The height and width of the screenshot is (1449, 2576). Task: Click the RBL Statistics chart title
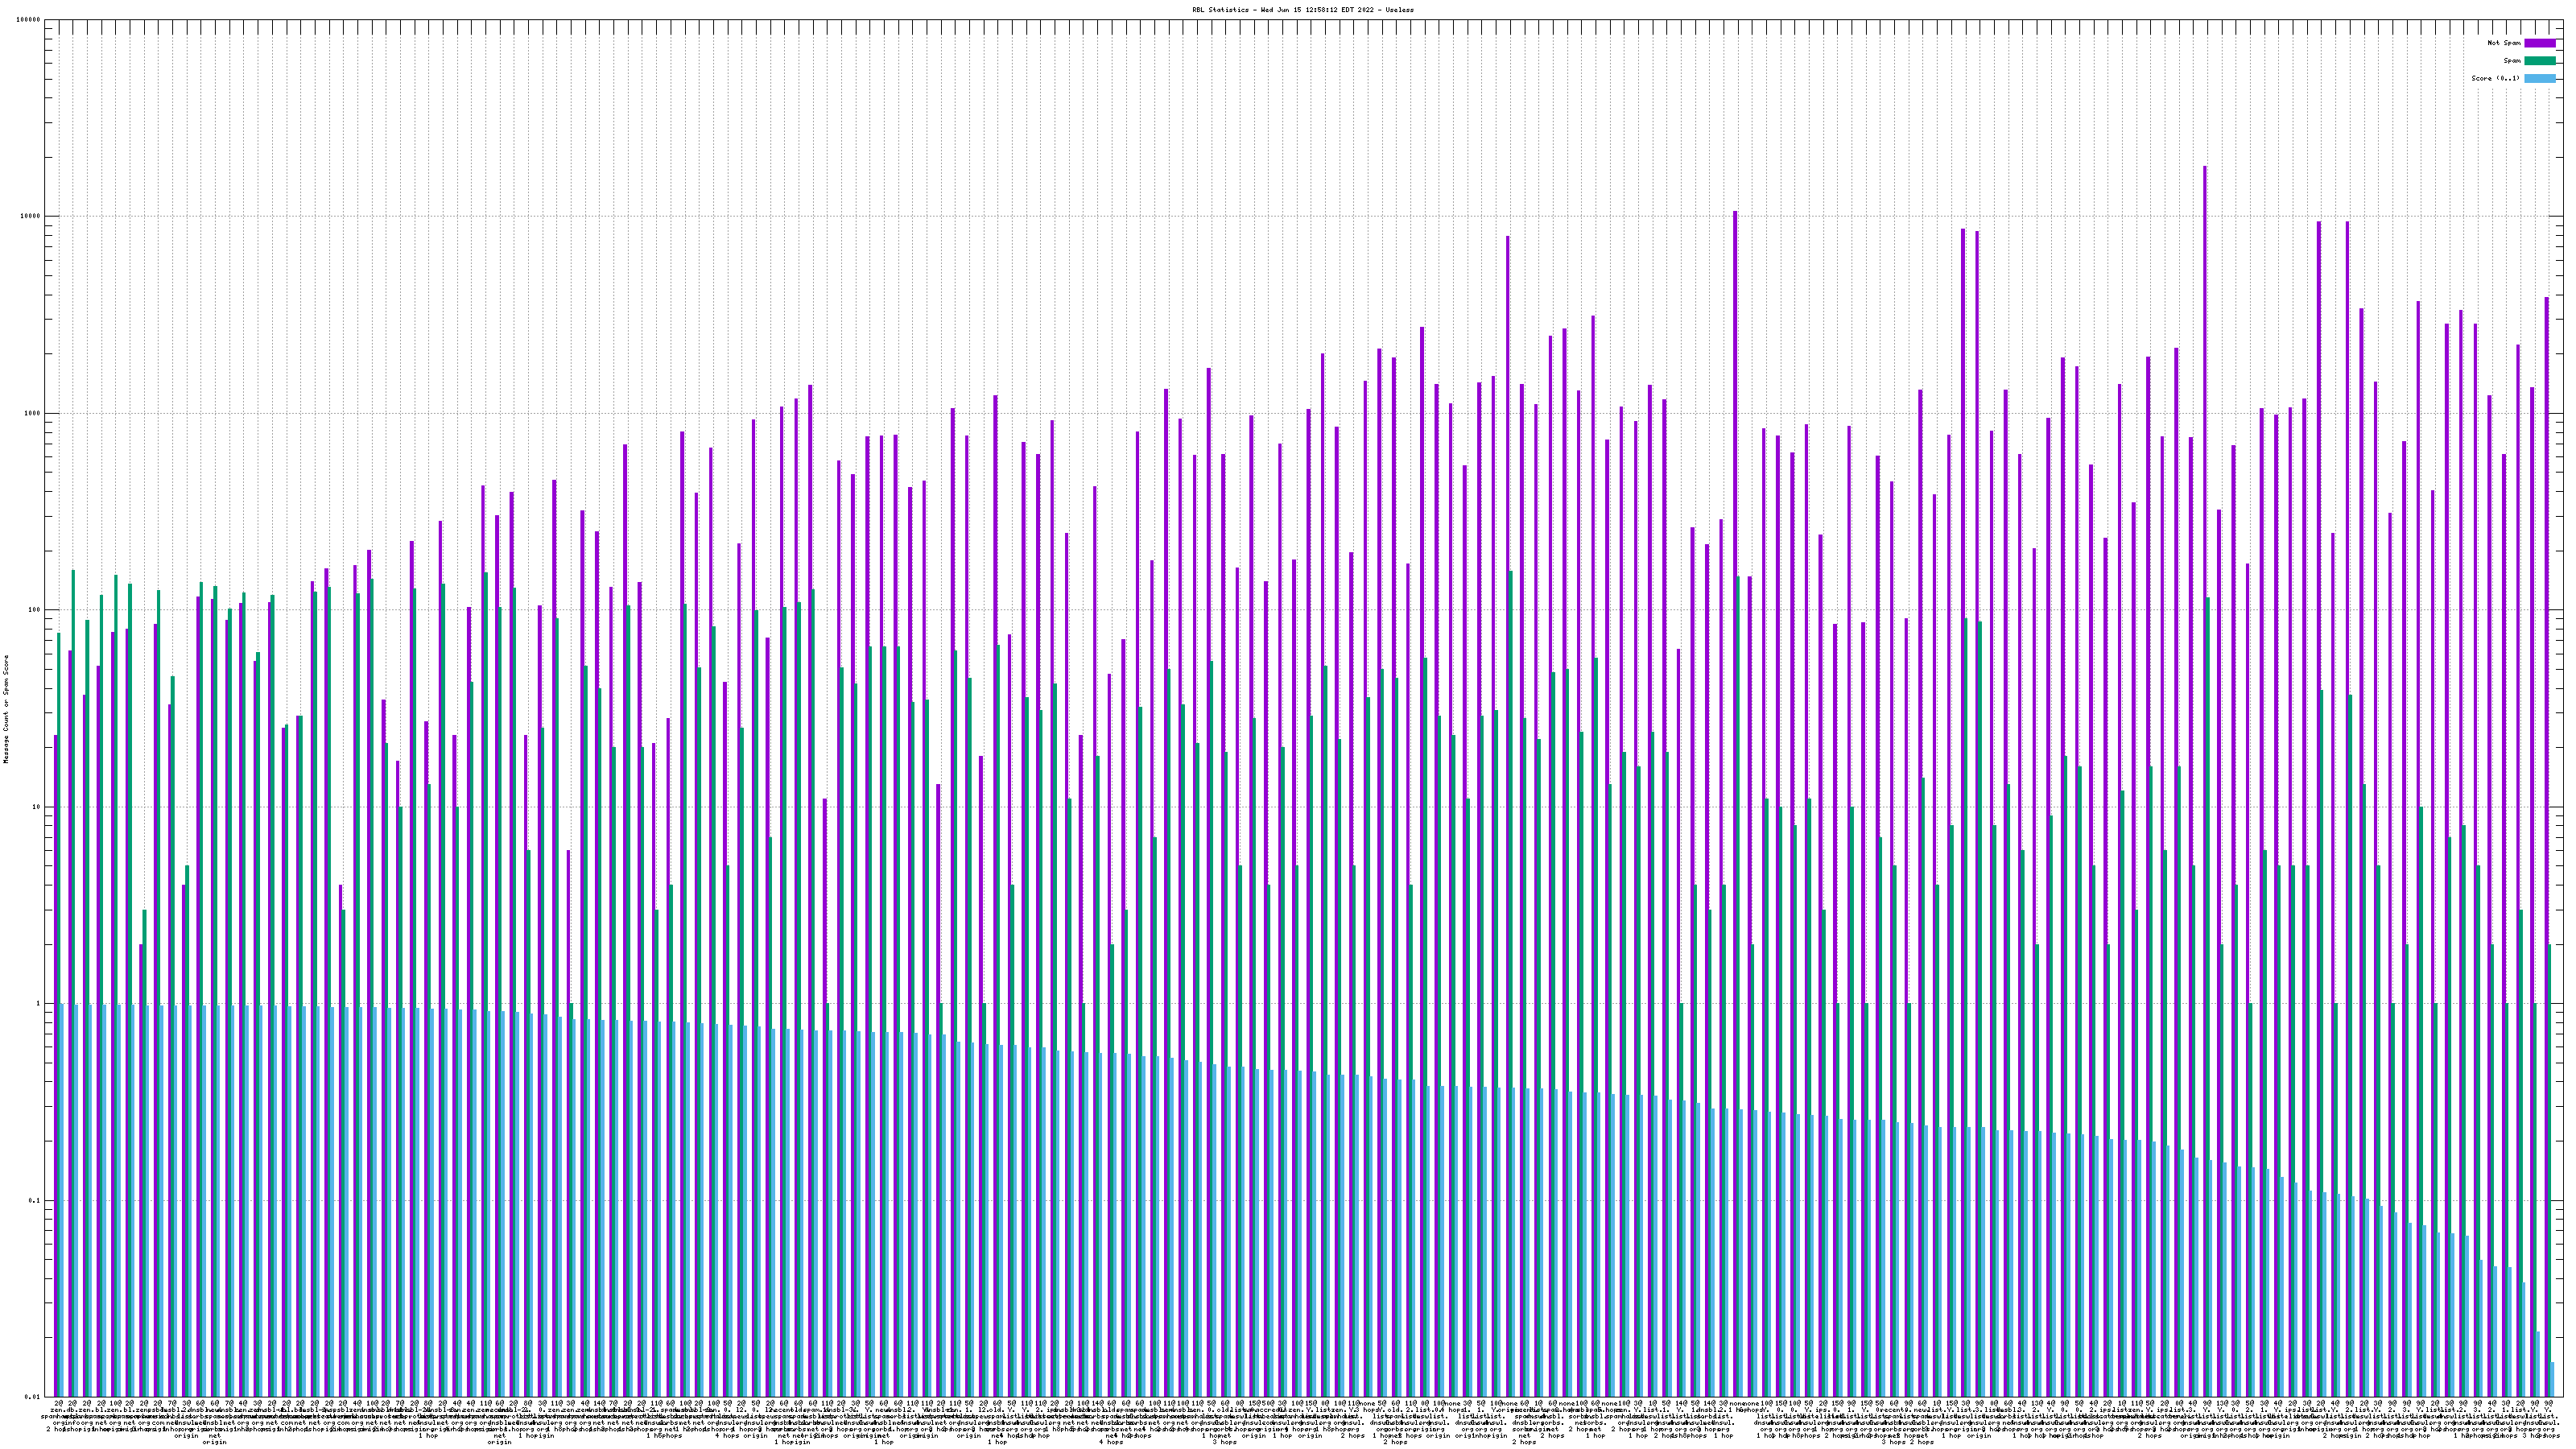[1302, 9]
